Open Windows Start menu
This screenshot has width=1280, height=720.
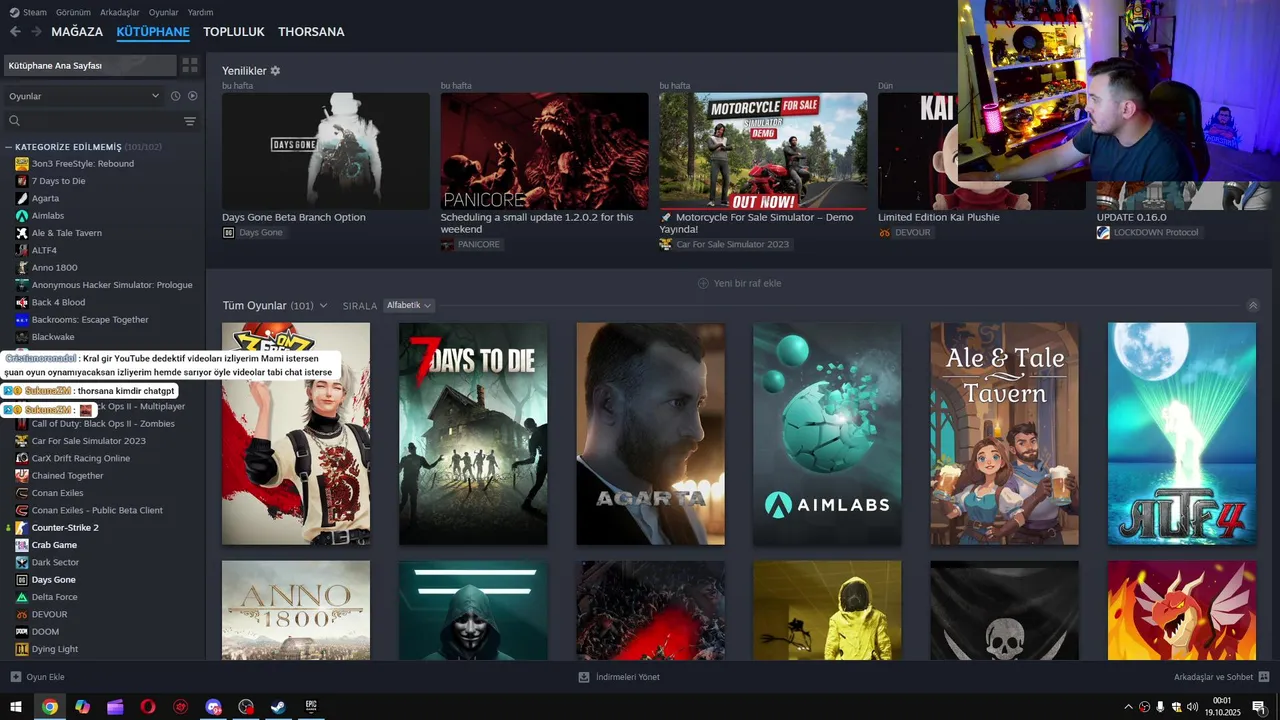pos(16,707)
